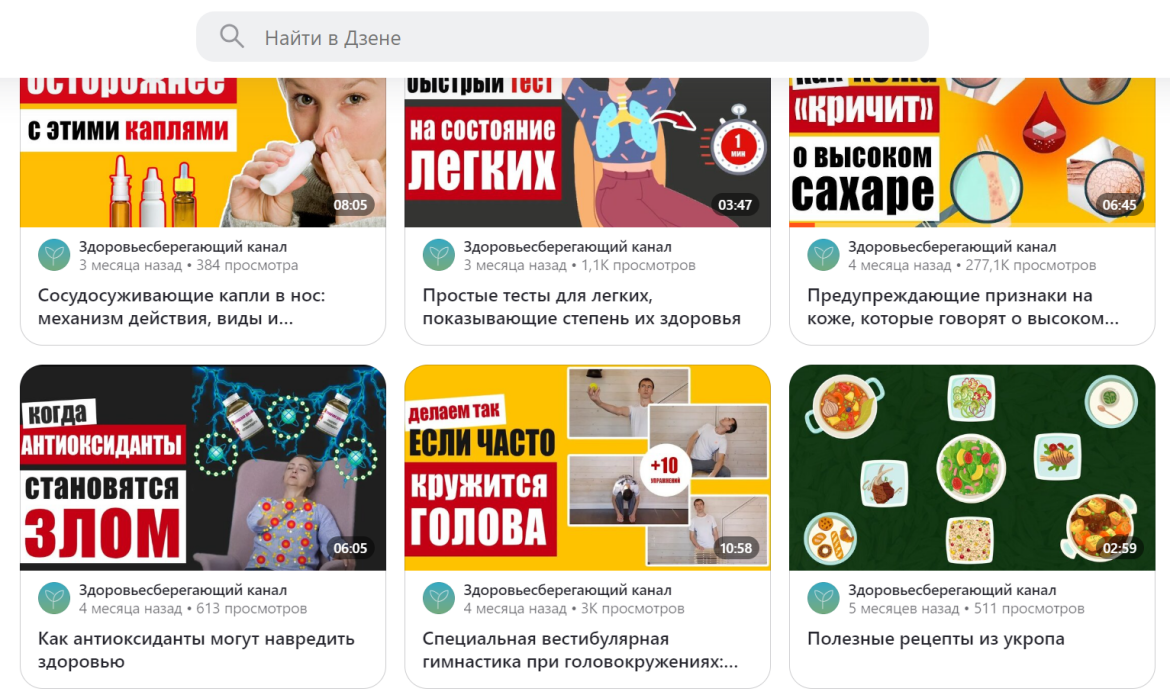Open the nasal drops video thumbnail
Viewport: 1170px width, 695px height.
click(203, 152)
